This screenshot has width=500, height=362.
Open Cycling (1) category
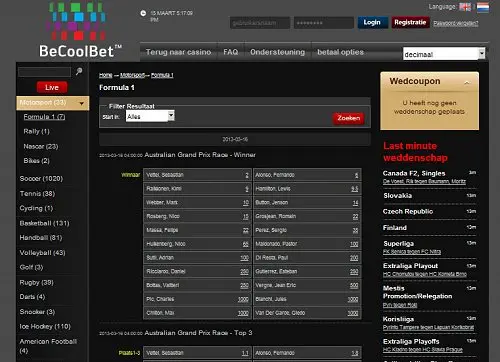click(x=36, y=208)
